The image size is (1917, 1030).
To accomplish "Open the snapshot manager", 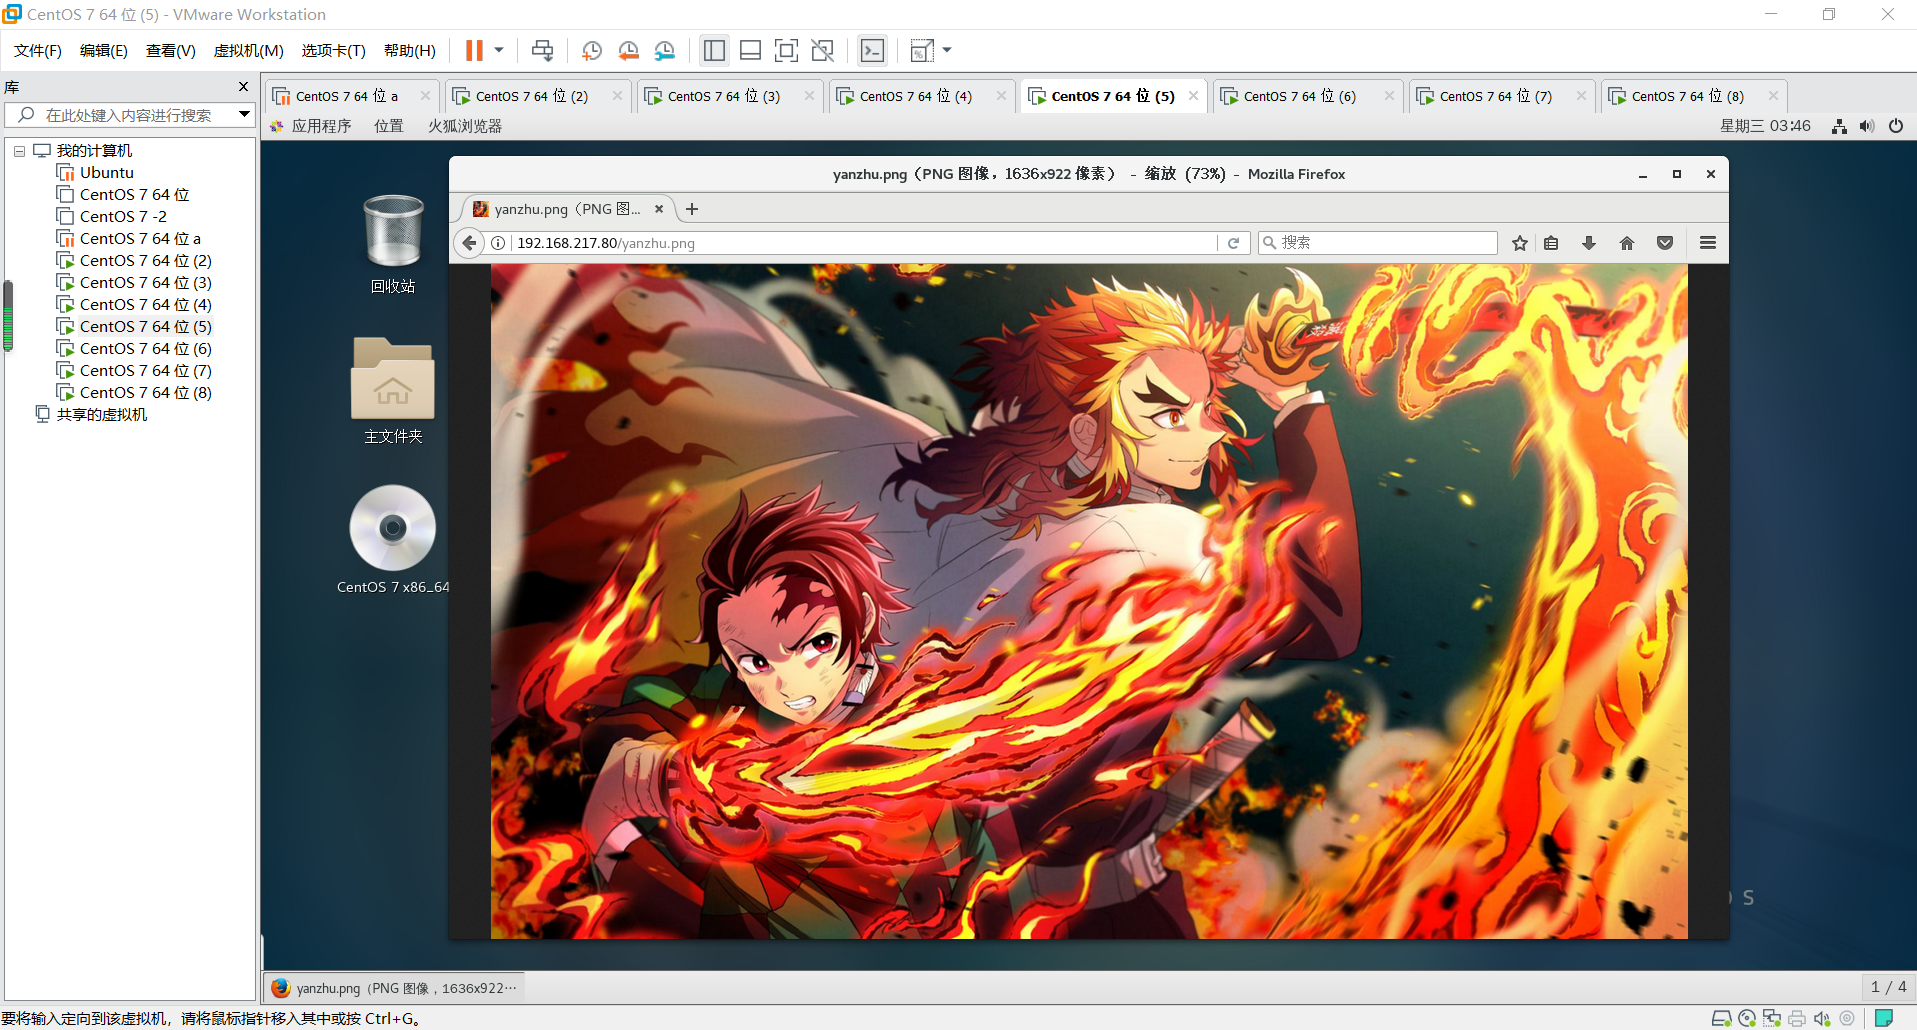I will pyautogui.click(x=665, y=51).
